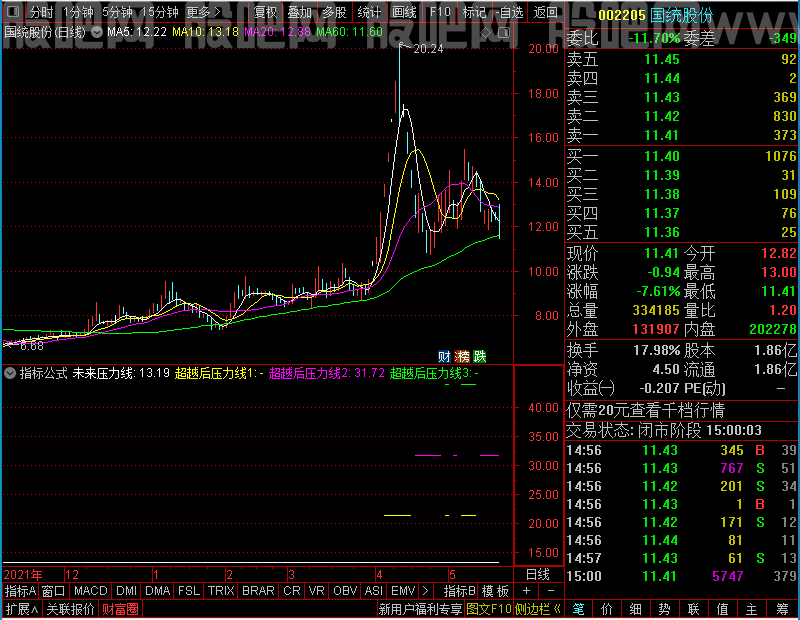The image size is (800, 620).
Task: Click 仅需20元查看千档行情 link
Action: coord(645,410)
